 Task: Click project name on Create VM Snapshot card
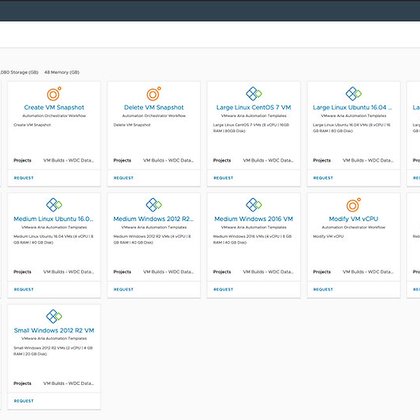pyautogui.click(x=68, y=160)
